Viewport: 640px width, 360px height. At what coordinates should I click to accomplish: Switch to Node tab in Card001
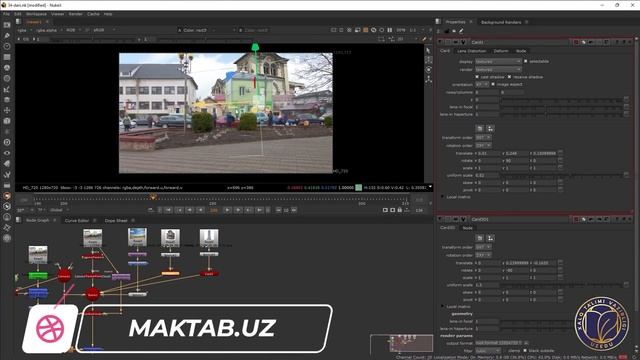[467, 228]
